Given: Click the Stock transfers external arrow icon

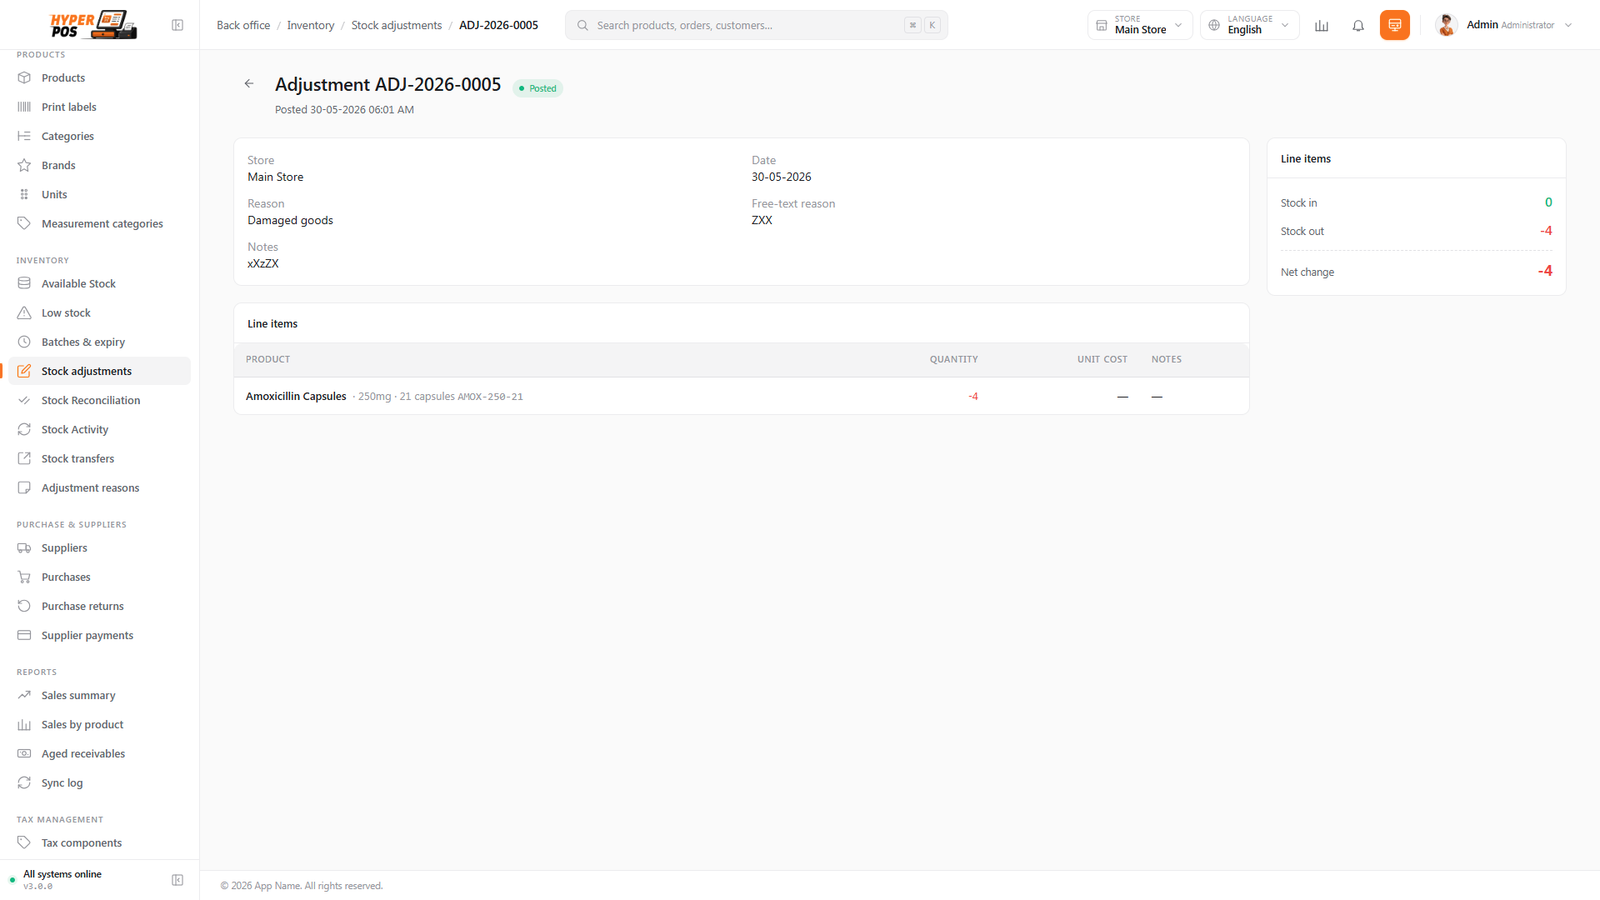Looking at the screenshot, I should (x=24, y=459).
